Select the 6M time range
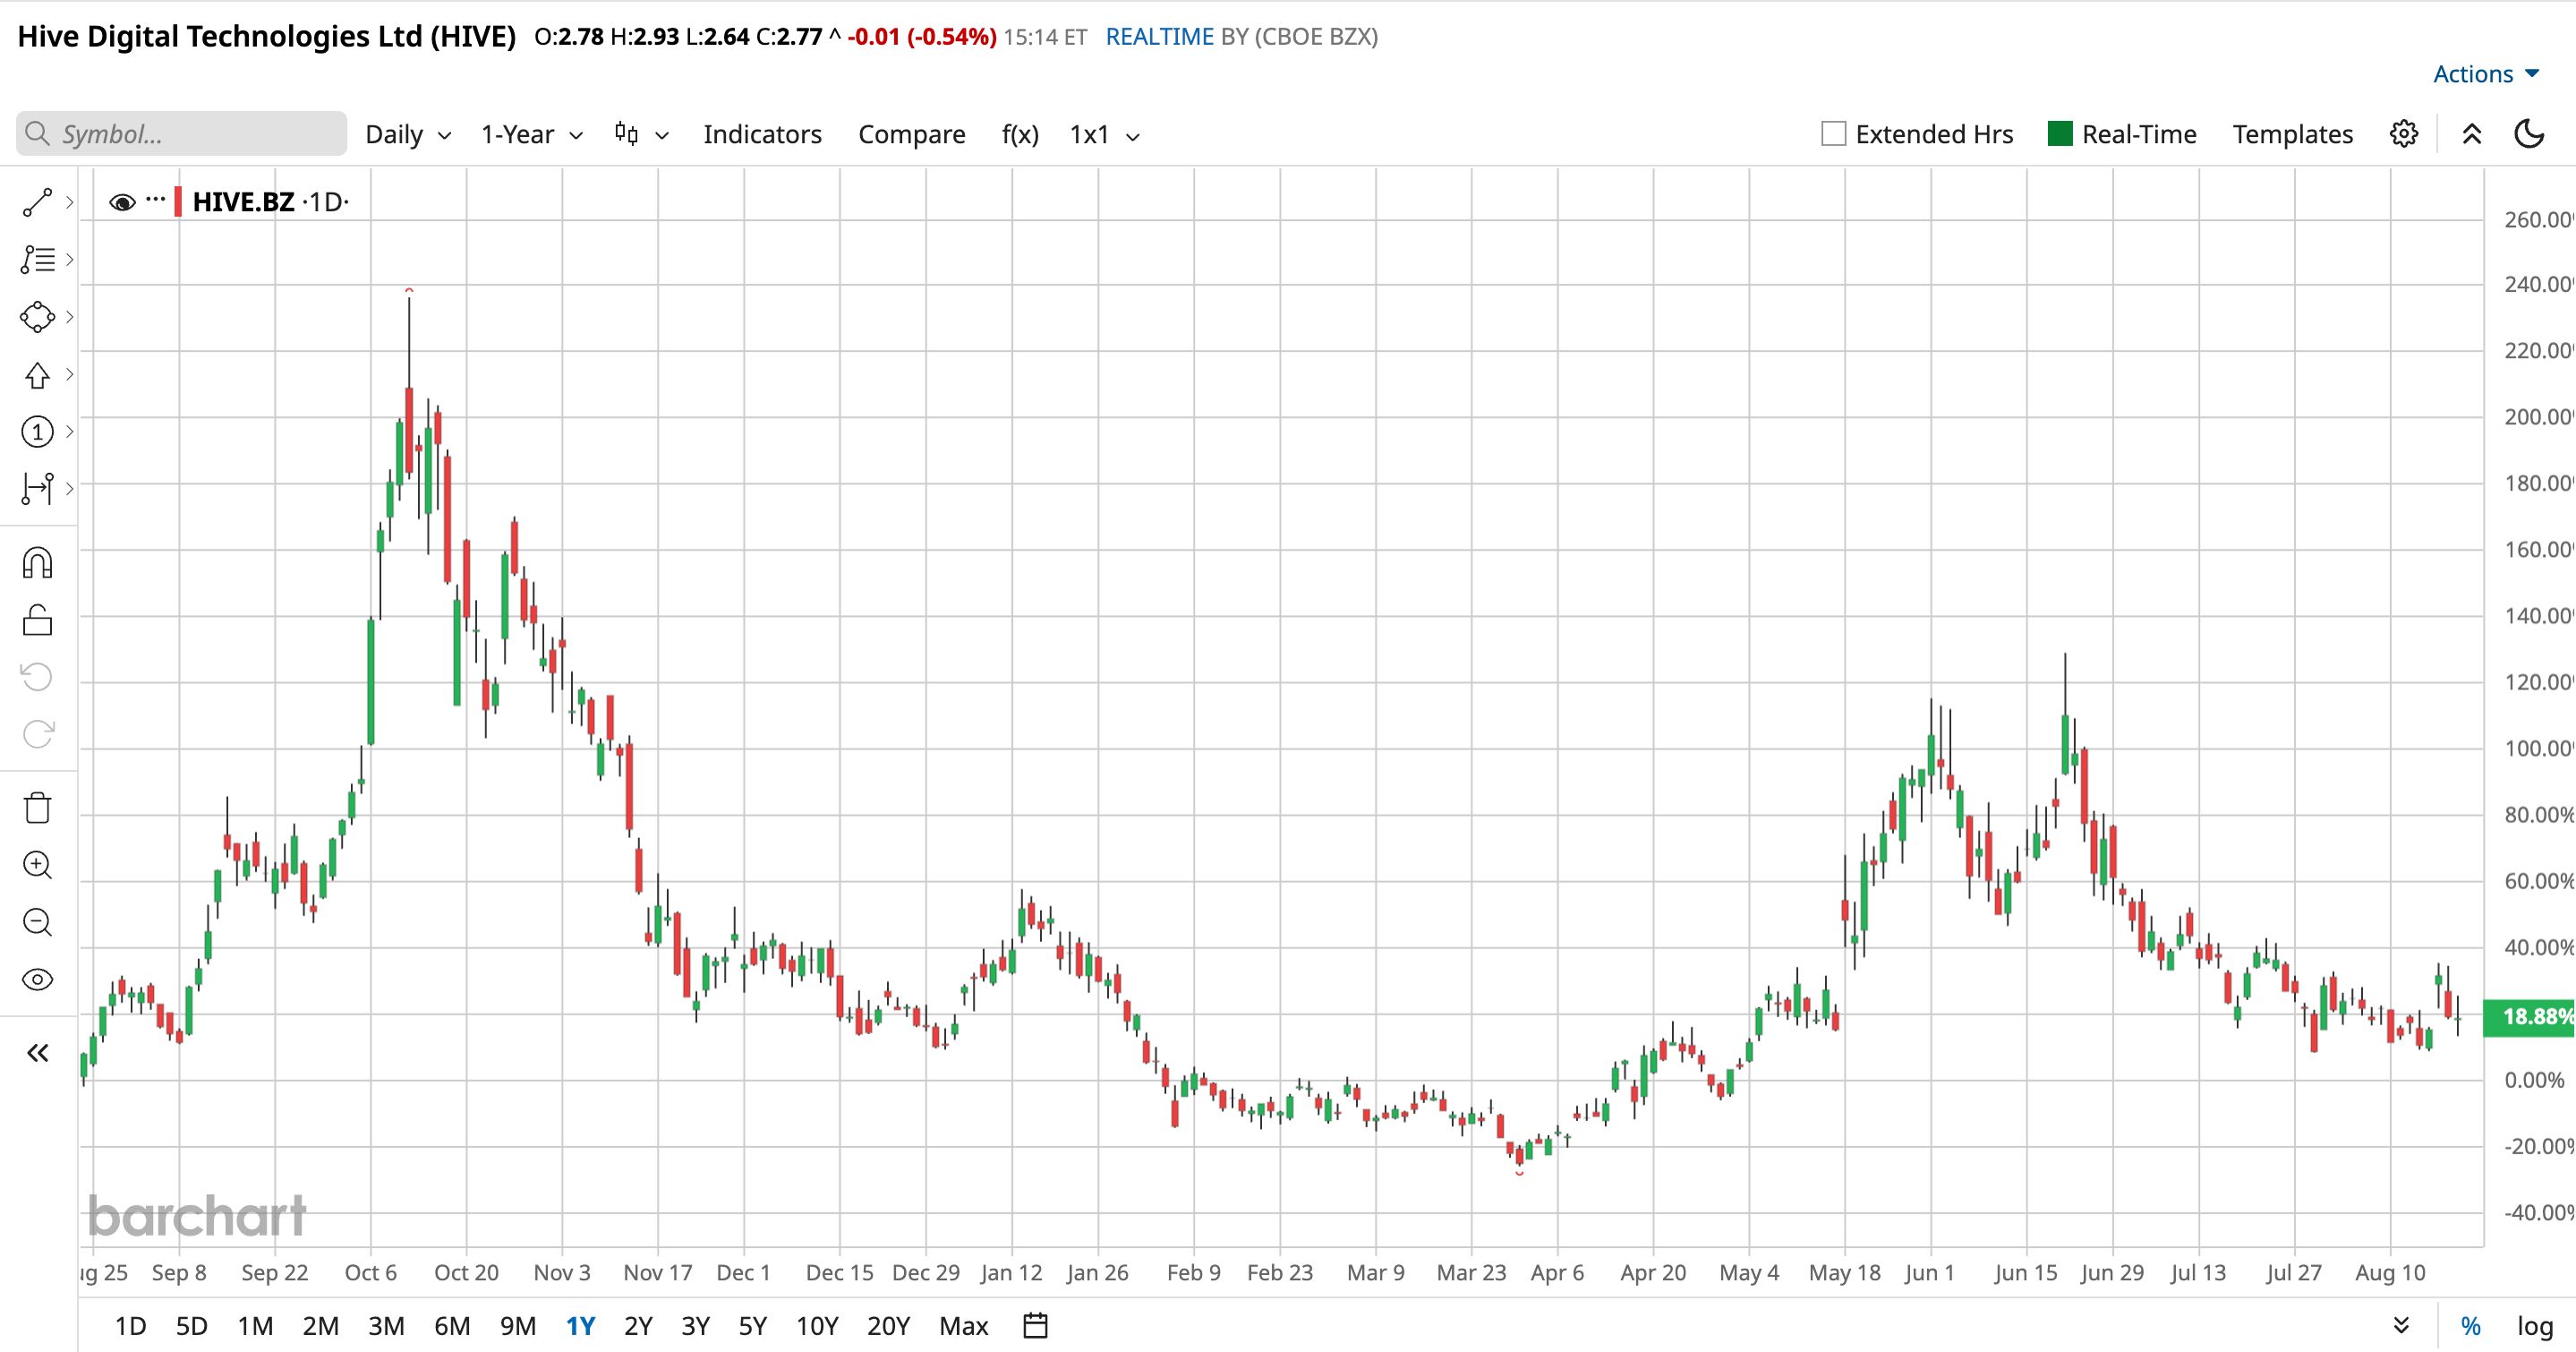 tap(452, 1326)
